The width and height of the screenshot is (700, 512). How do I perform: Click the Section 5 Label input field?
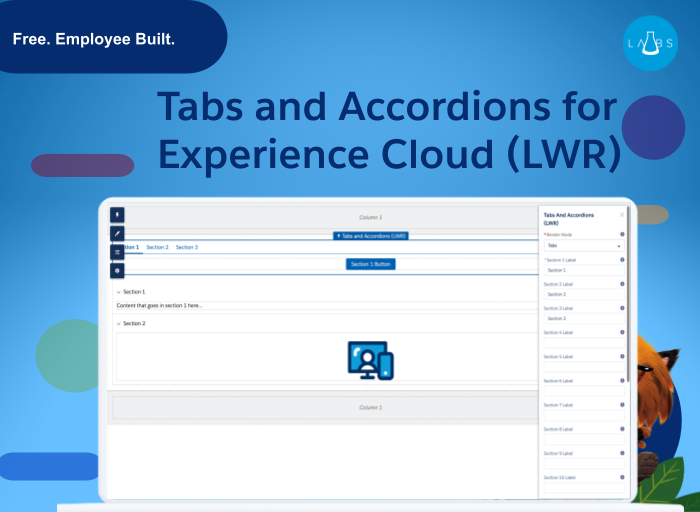583,367
